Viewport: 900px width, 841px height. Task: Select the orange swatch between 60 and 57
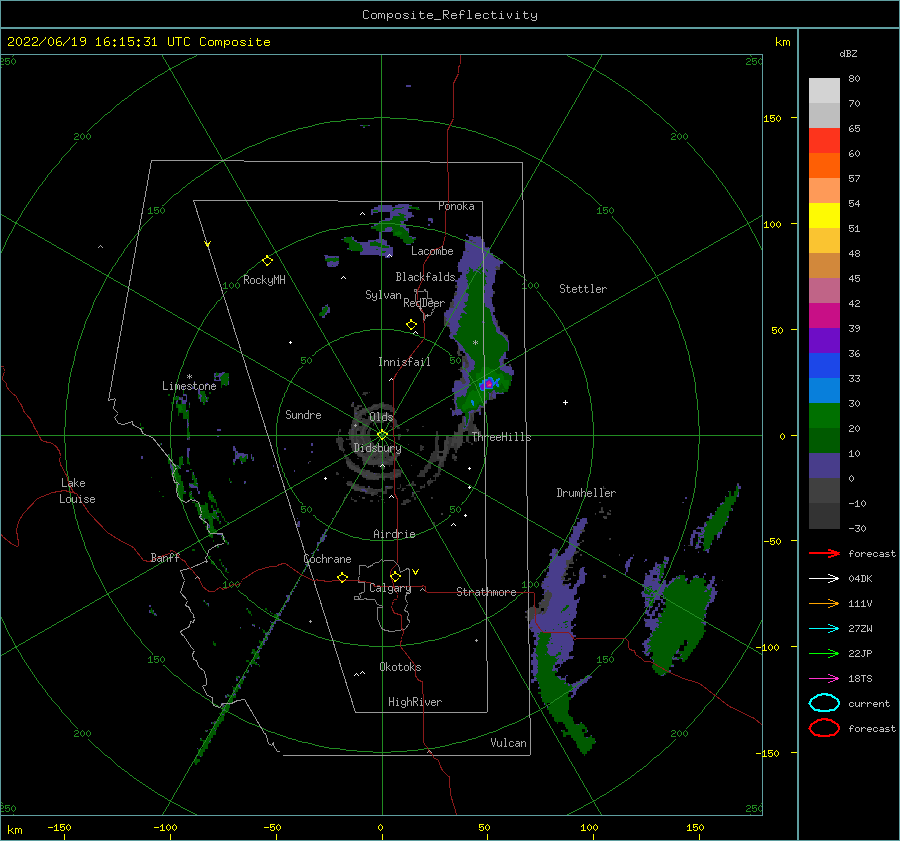(824, 165)
